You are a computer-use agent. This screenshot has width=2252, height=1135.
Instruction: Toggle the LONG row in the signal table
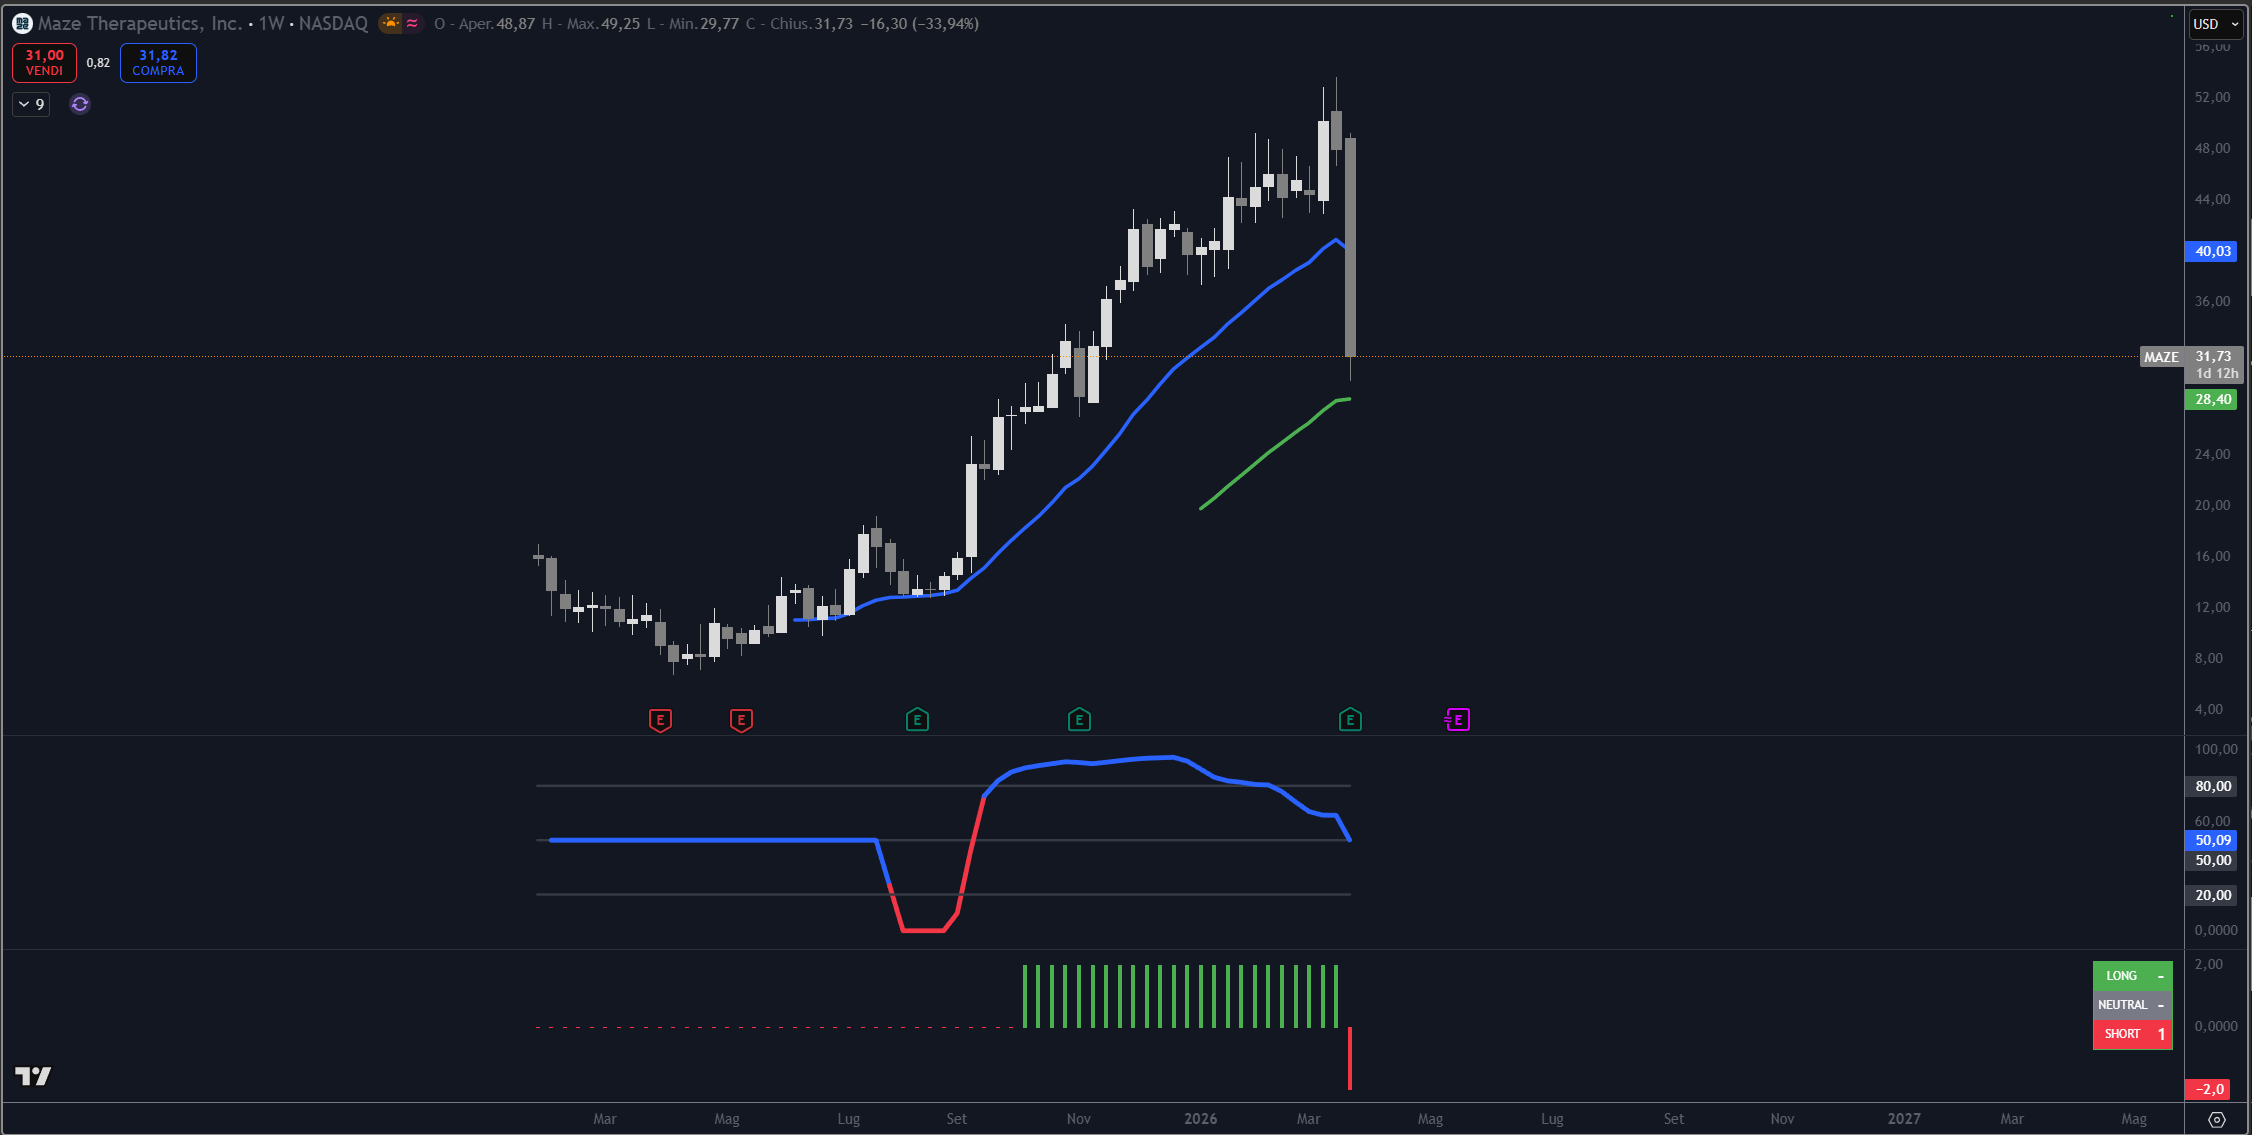tap(2132, 976)
